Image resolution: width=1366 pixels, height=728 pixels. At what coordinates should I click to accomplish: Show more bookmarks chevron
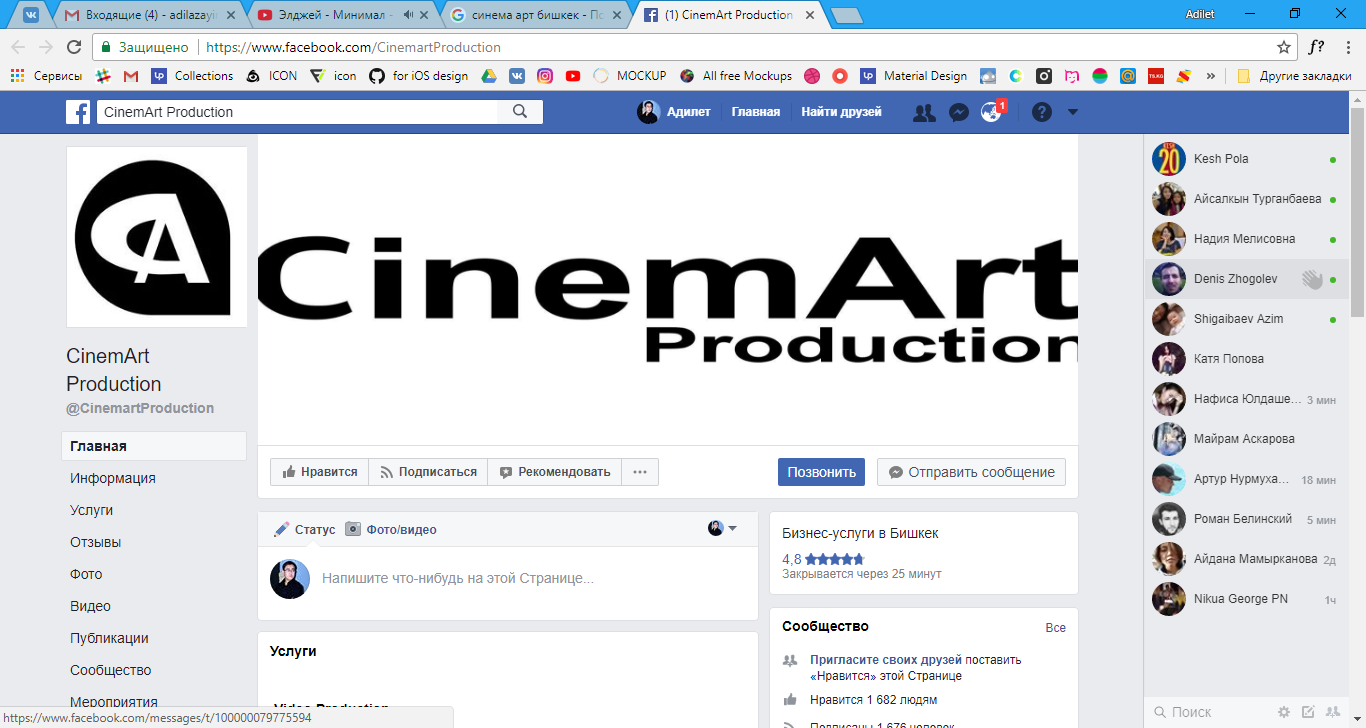1211,76
